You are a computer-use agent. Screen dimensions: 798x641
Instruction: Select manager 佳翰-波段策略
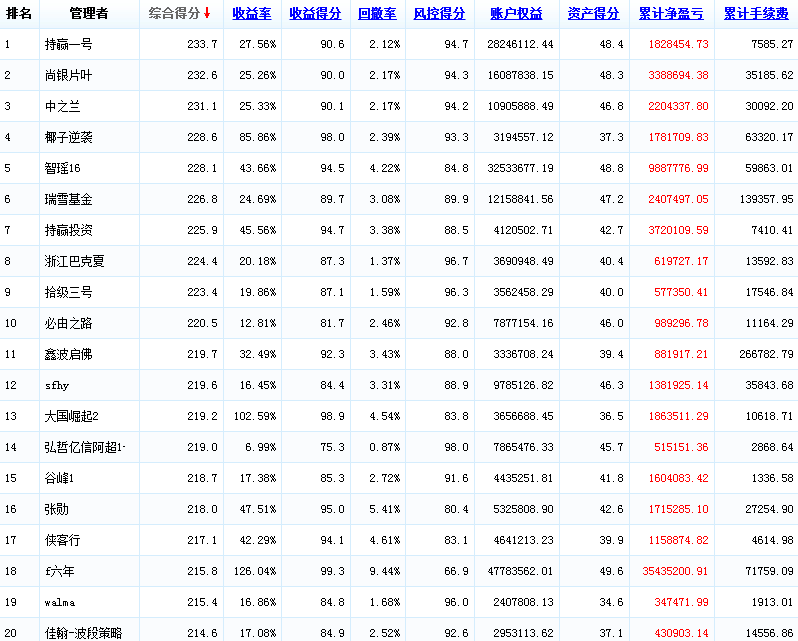pos(84,633)
